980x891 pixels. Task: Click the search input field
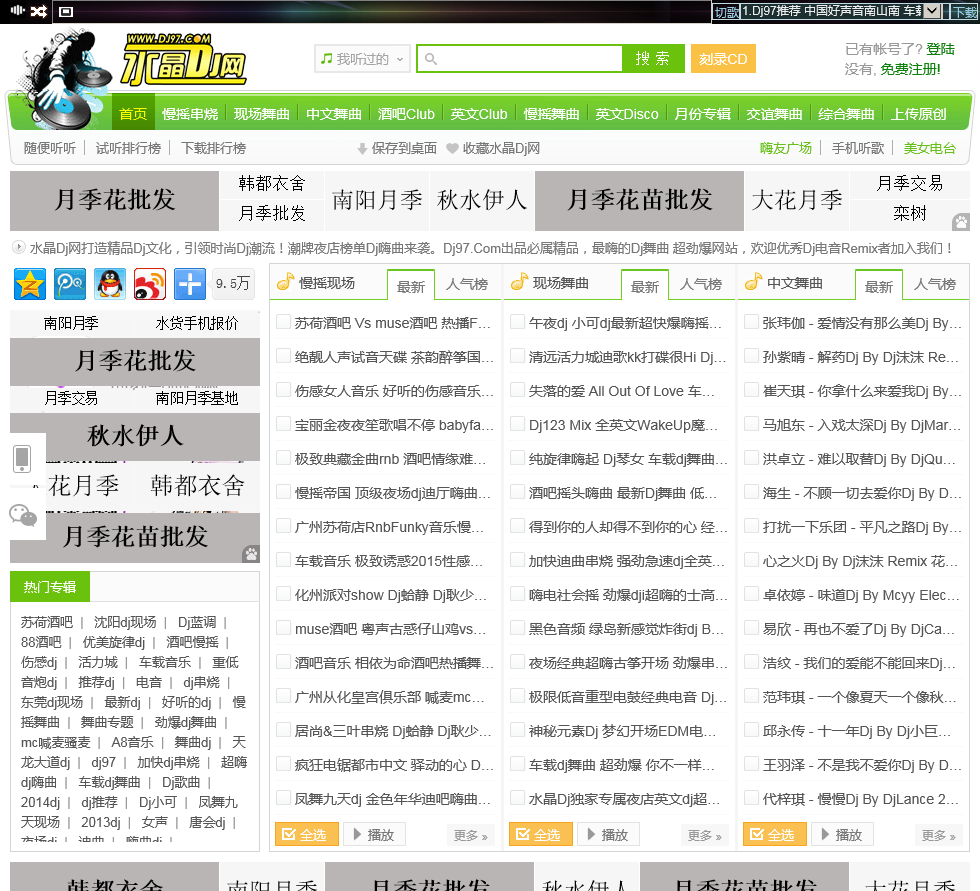click(x=521, y=59)
